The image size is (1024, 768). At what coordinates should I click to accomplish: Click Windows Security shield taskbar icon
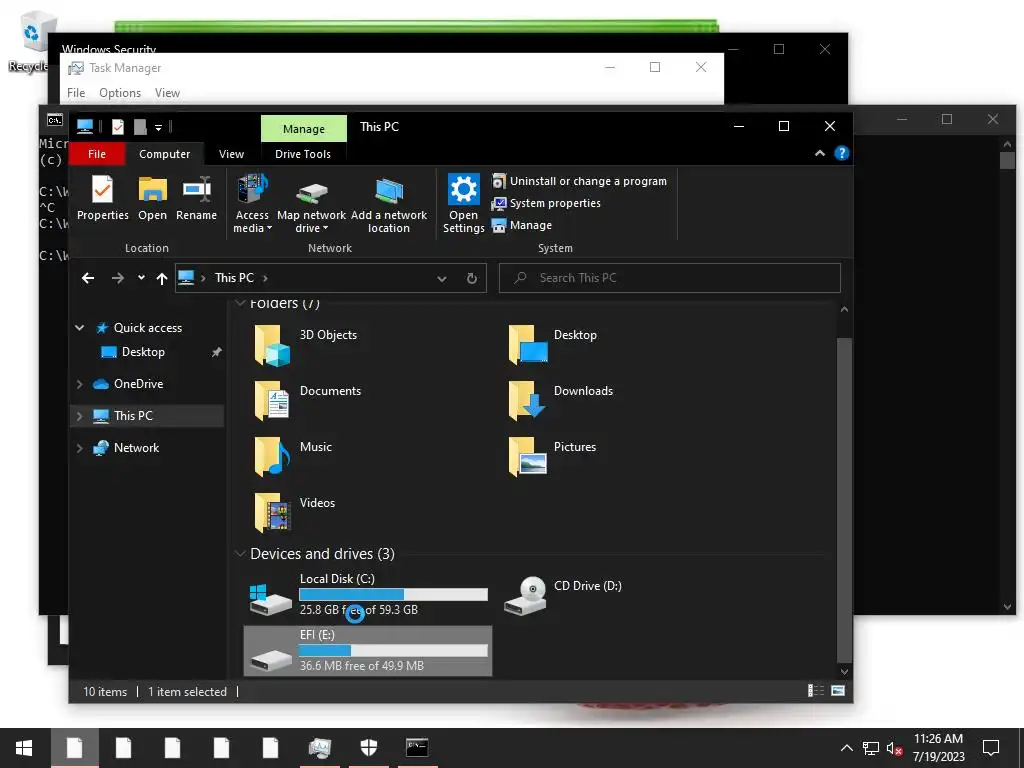tap(369, 748)
